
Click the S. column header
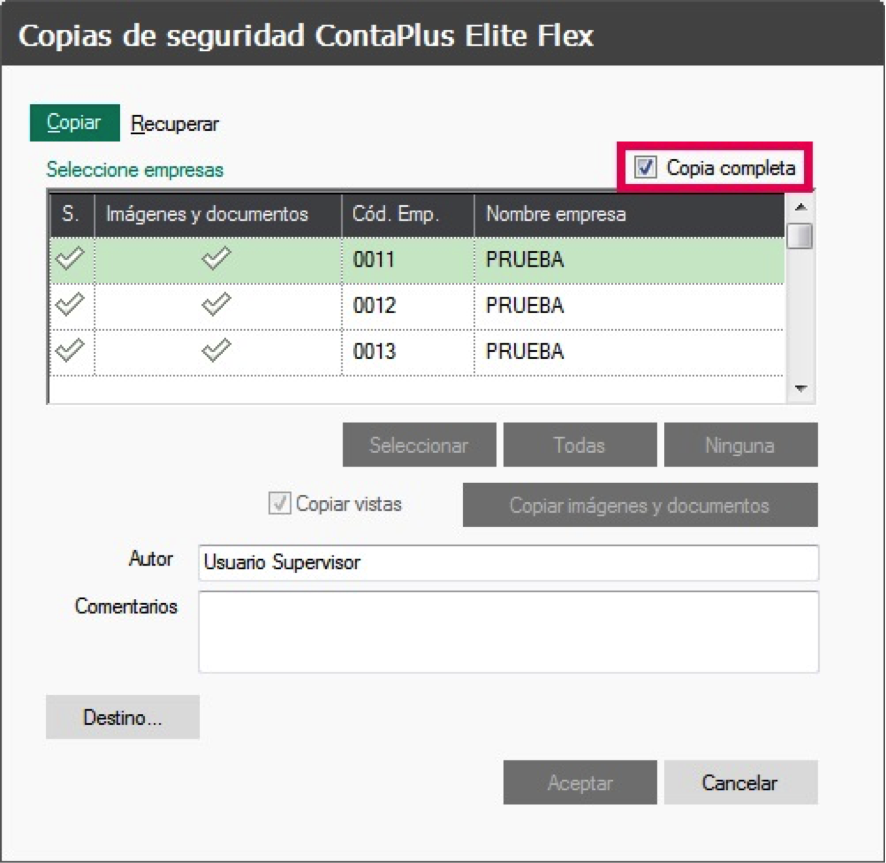coord(72,215)
